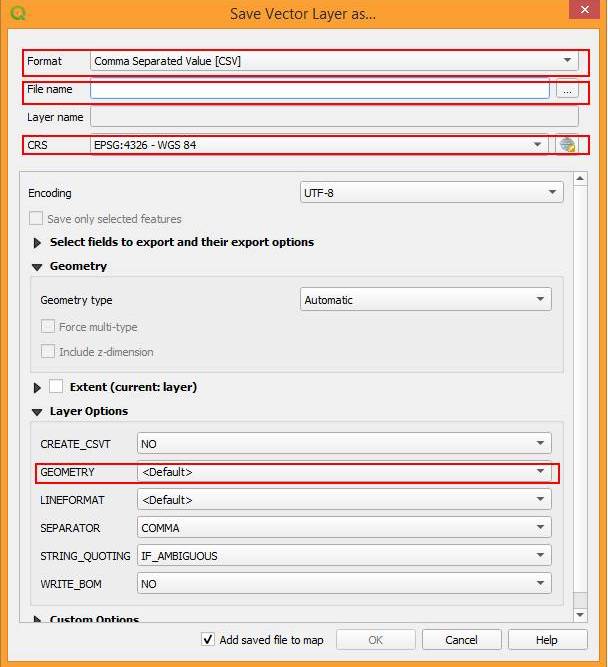Open the STRING_QUOTING dropdown
Image resolution: width=608 pixels, height=667 pixels.
pos(344,556)
